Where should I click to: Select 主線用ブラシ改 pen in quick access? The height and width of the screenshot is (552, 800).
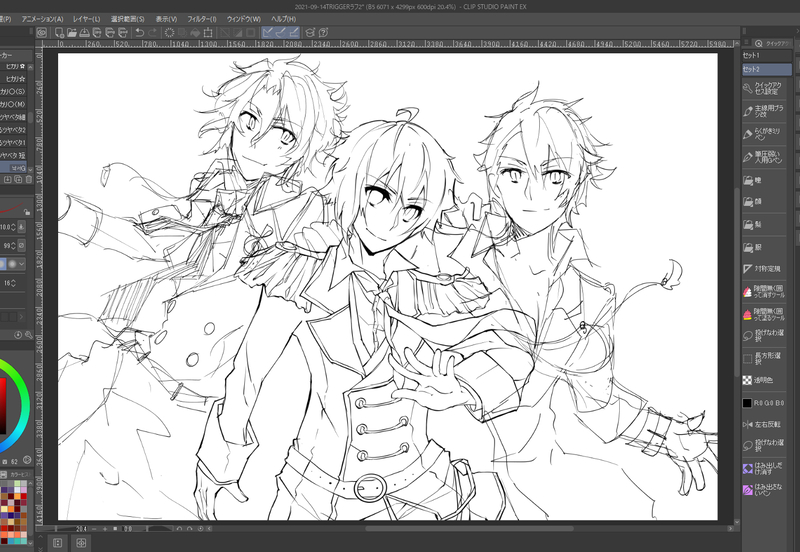pos(764,111)
